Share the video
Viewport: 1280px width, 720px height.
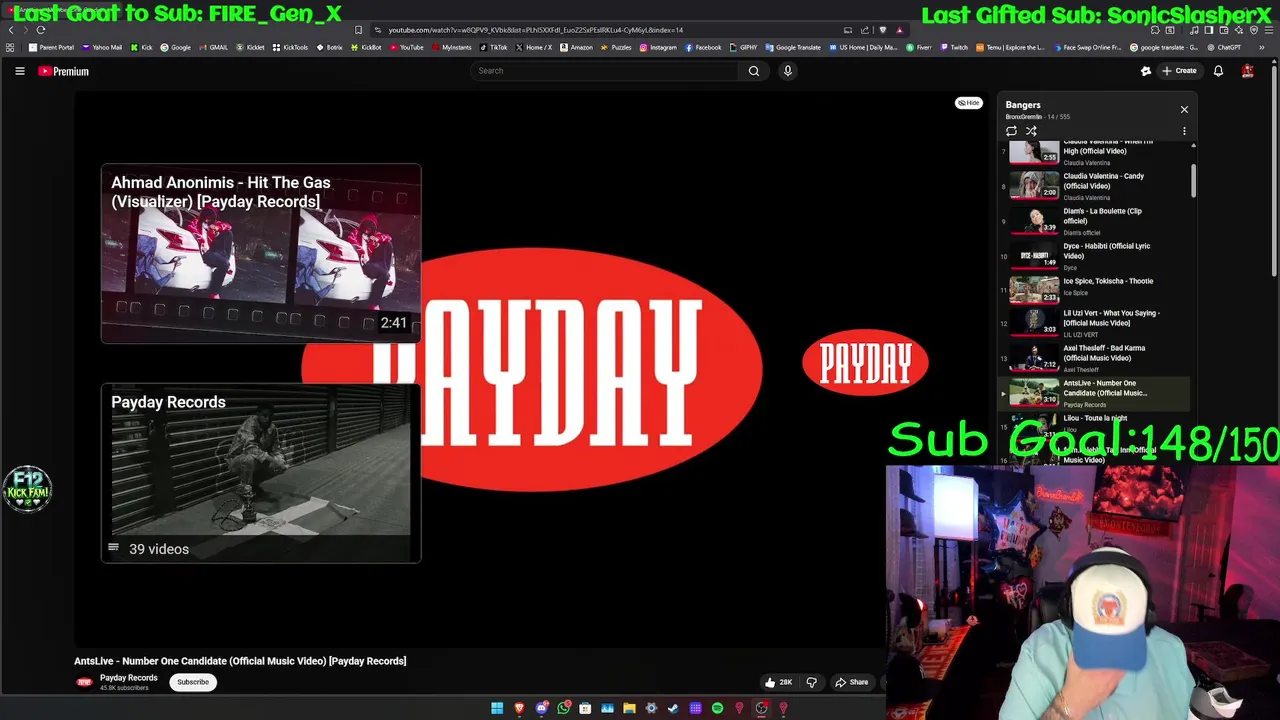pos(852,682)
